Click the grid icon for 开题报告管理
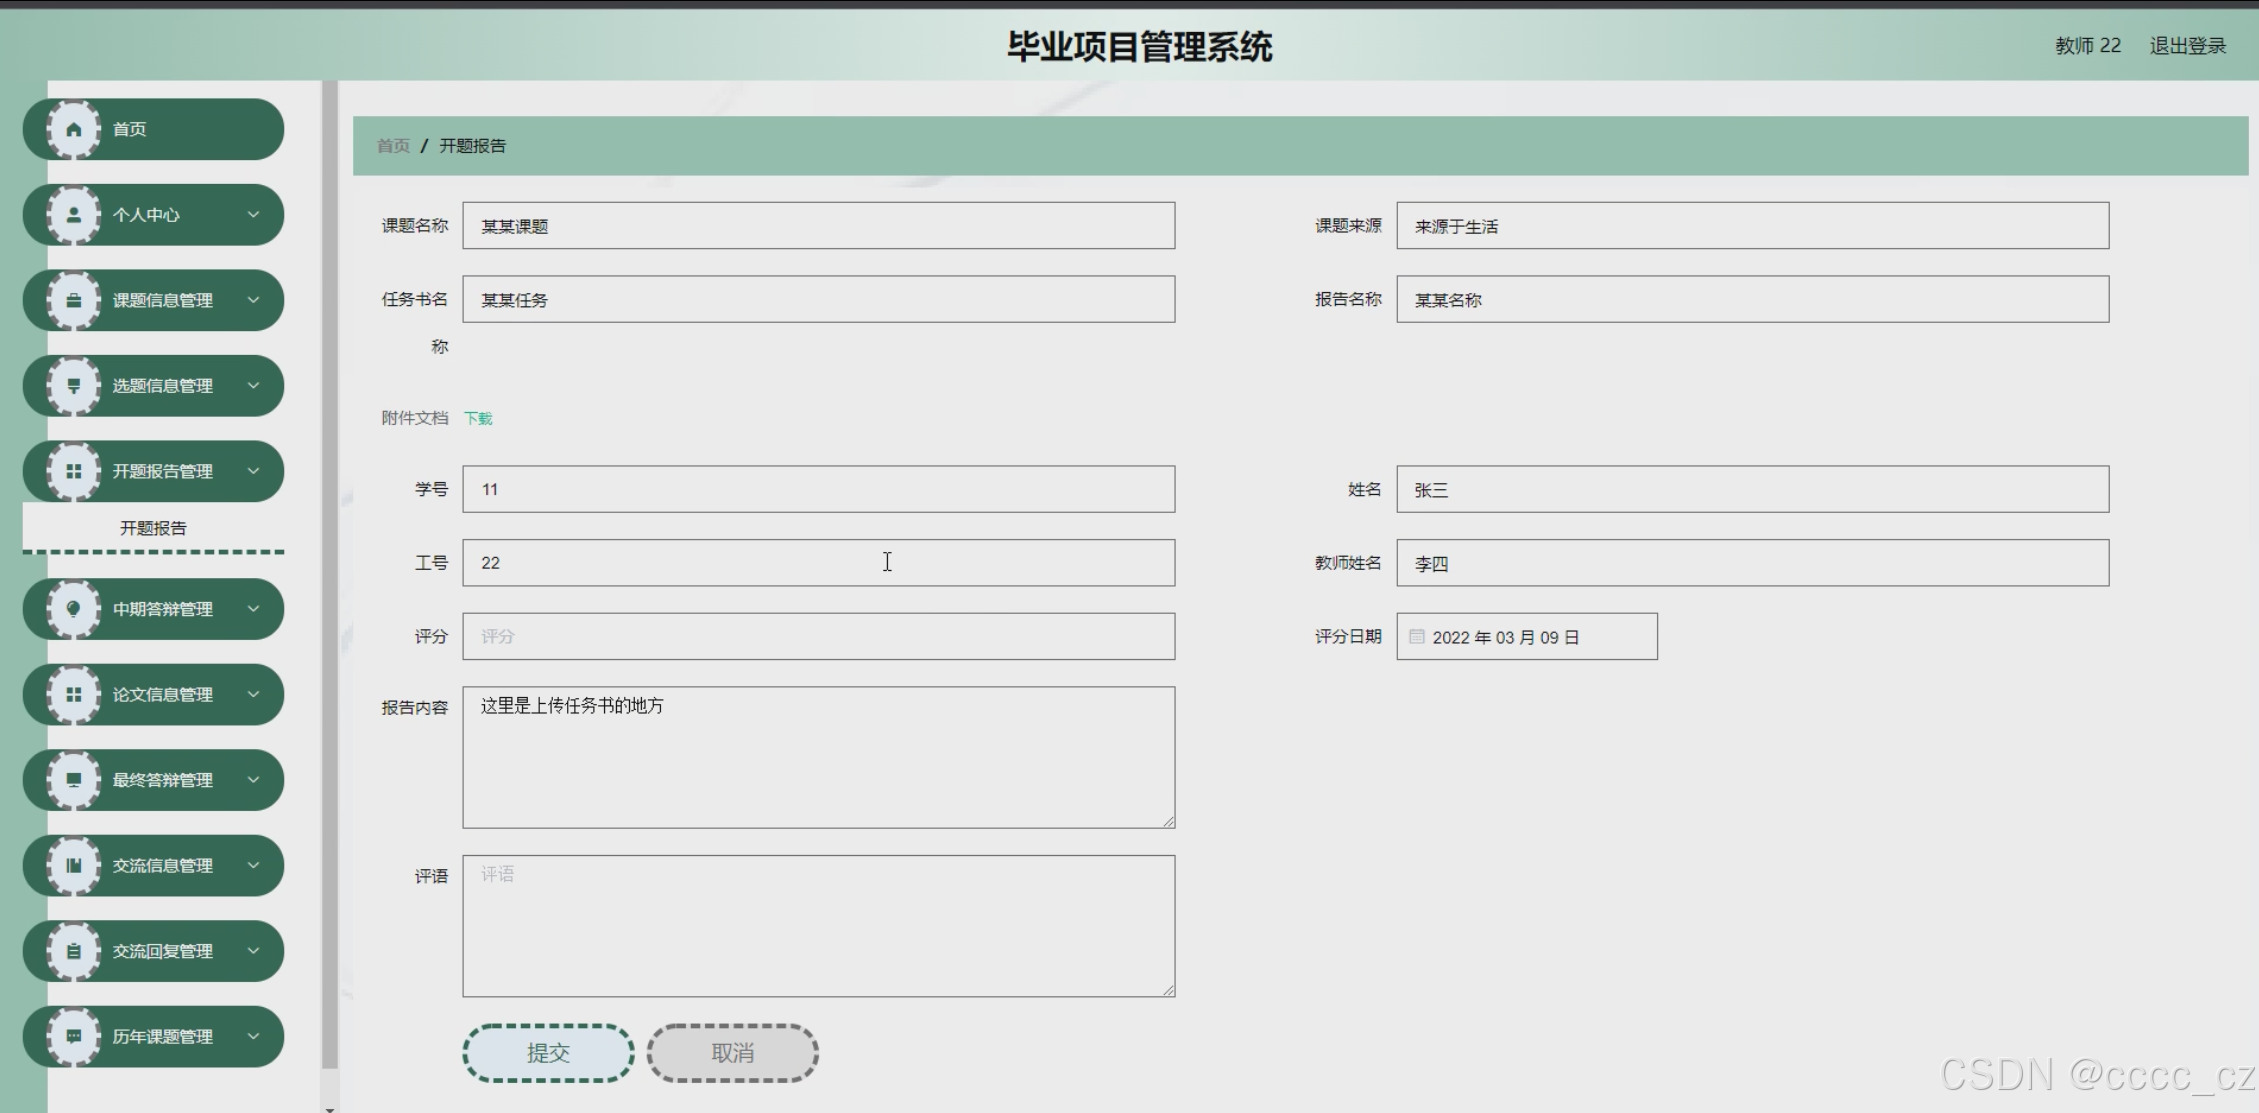The height and width of the screenshot is (1113, 2259). point(74,471)
